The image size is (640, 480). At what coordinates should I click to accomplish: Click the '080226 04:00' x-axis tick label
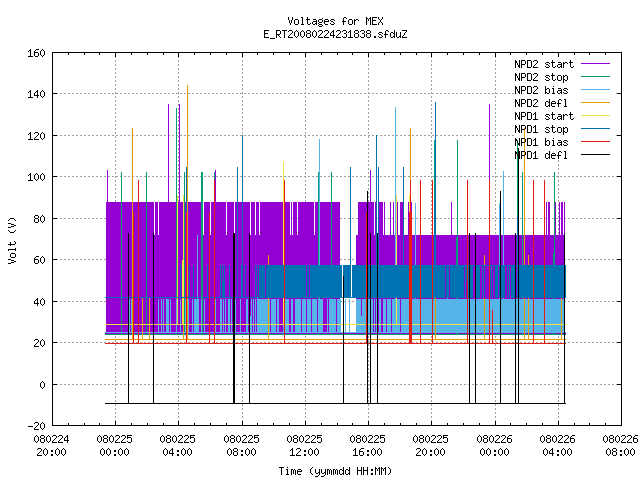(x=558, y=446)
